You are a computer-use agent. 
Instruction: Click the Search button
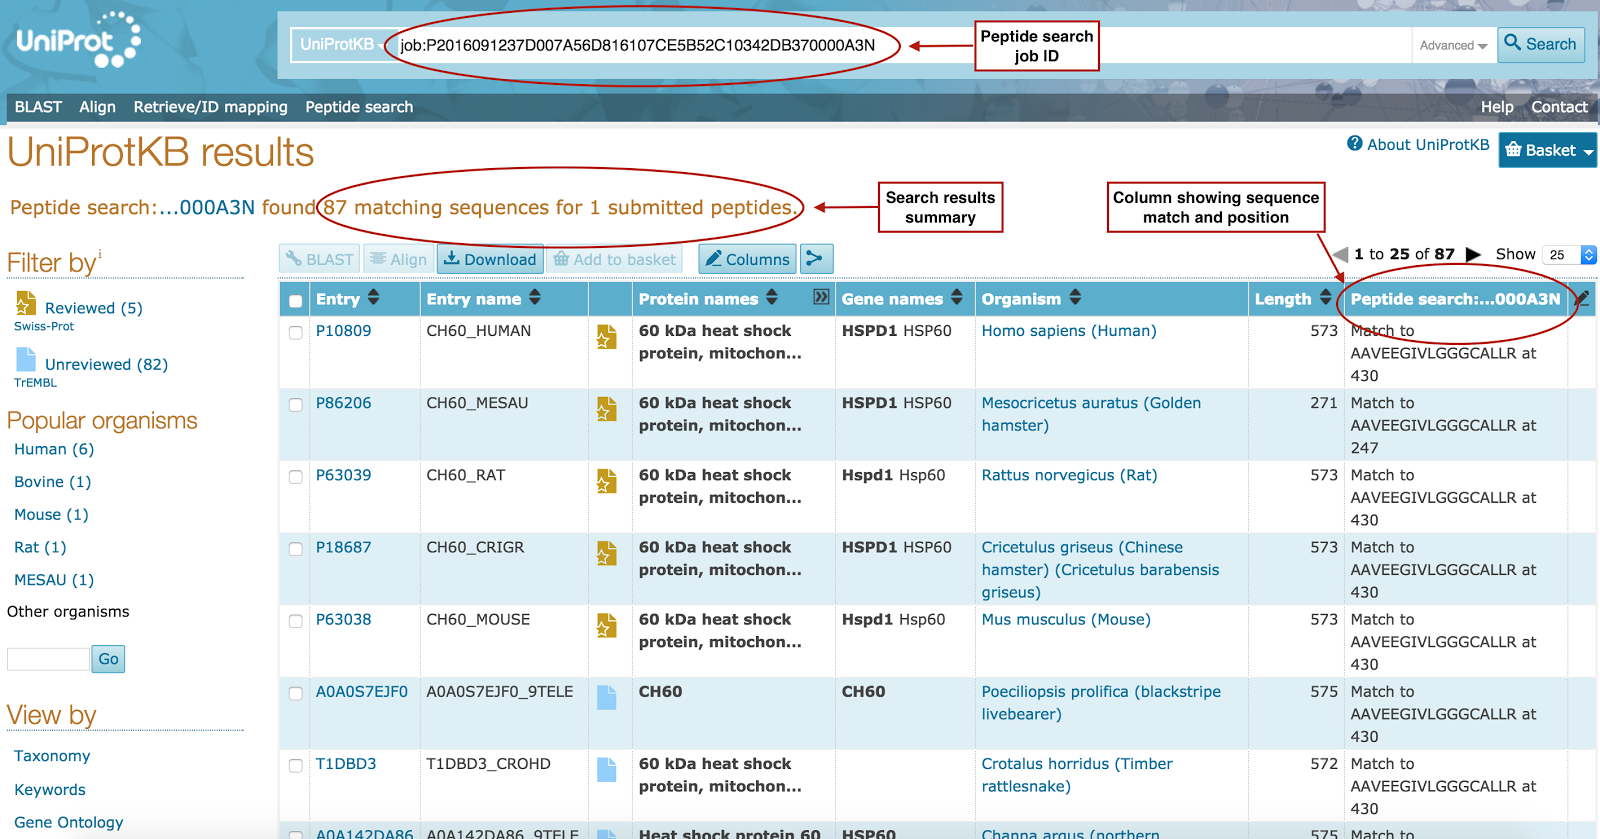(1540, 44)
